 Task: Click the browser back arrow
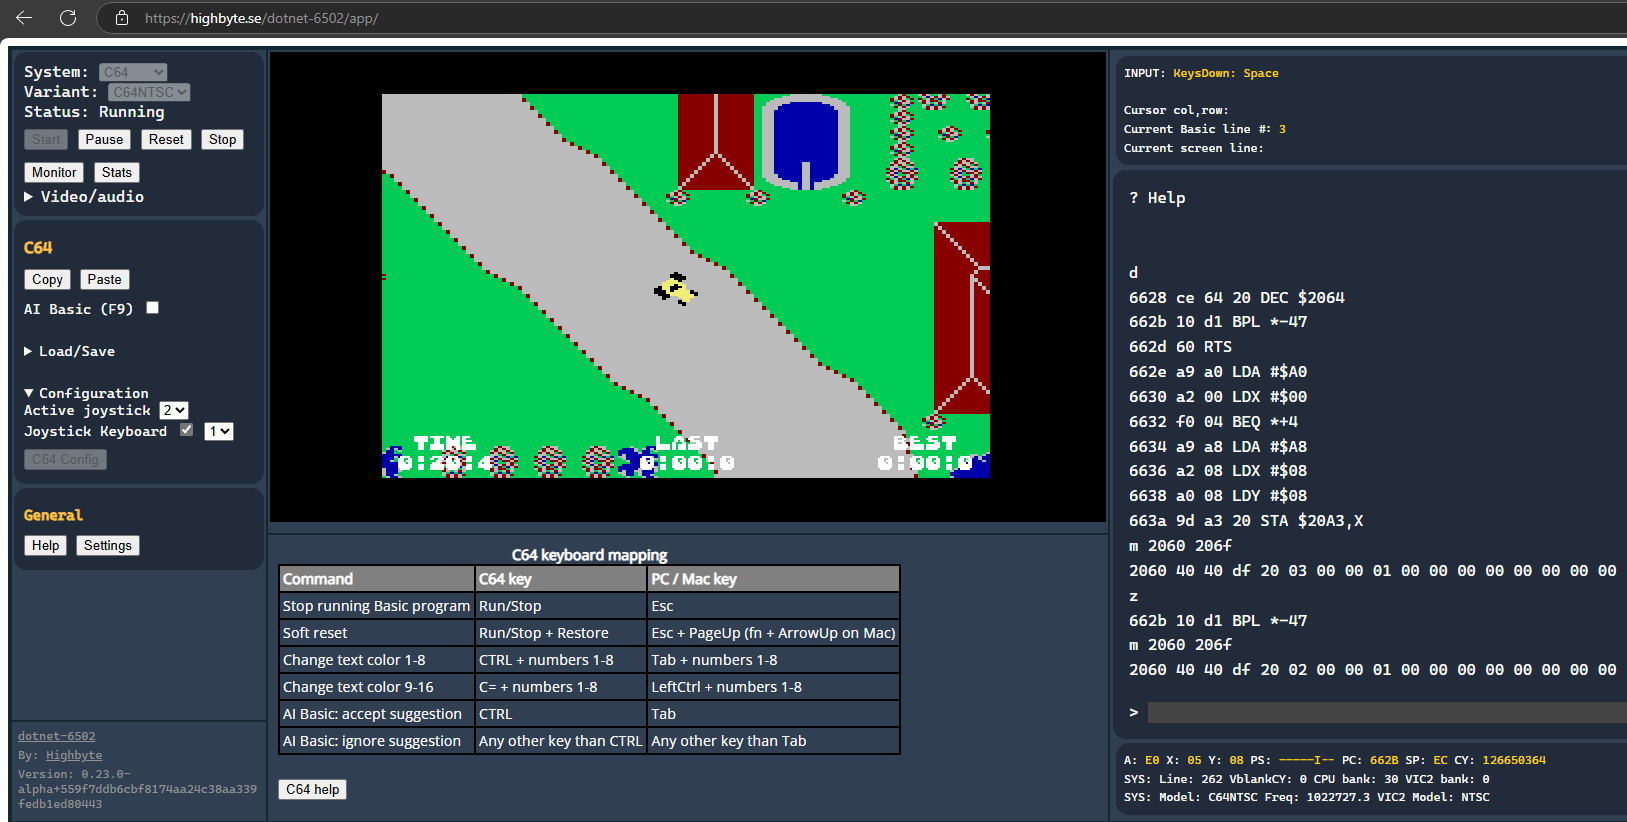click(24, 18)
